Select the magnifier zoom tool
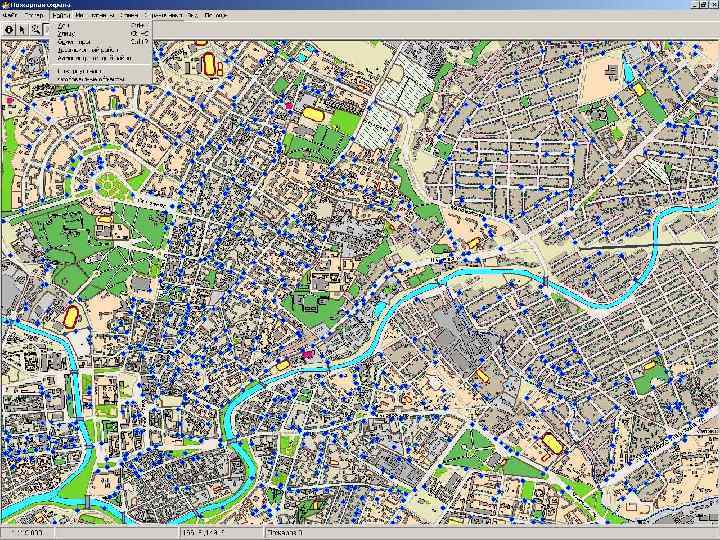 tap(35, 30)
